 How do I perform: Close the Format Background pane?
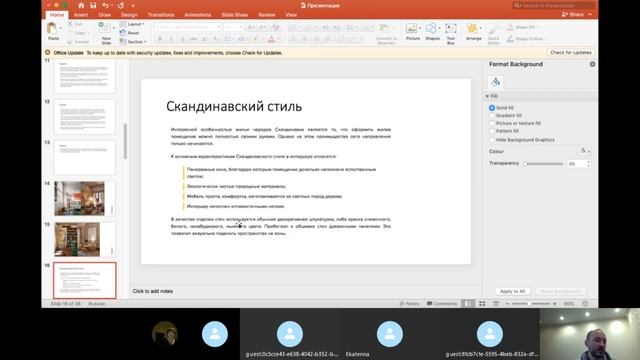point(592,64)
